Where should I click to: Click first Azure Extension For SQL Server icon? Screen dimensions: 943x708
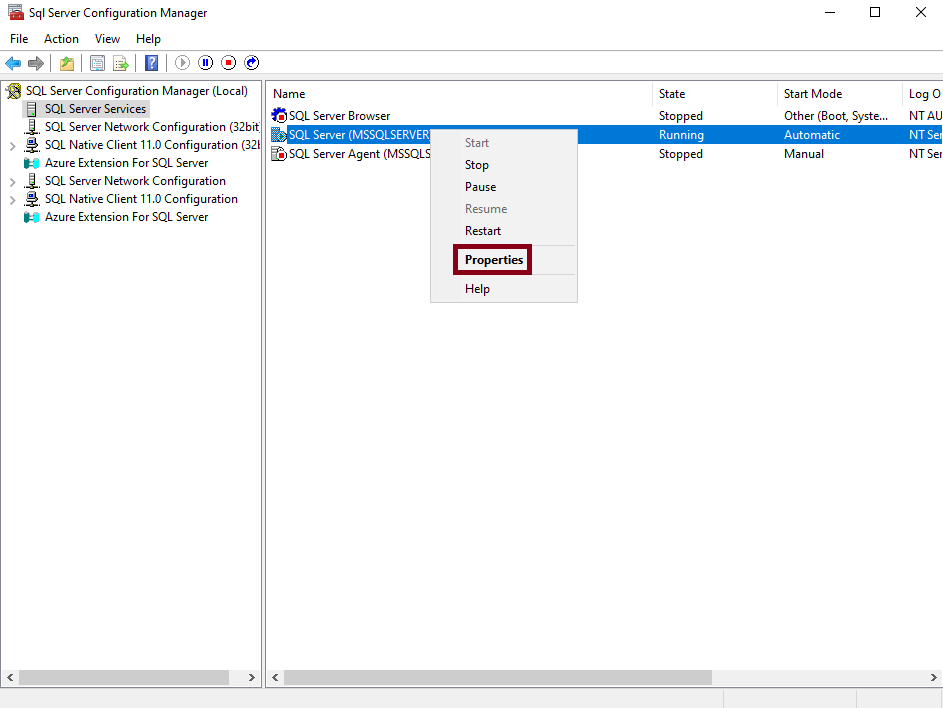pos(31,163)
